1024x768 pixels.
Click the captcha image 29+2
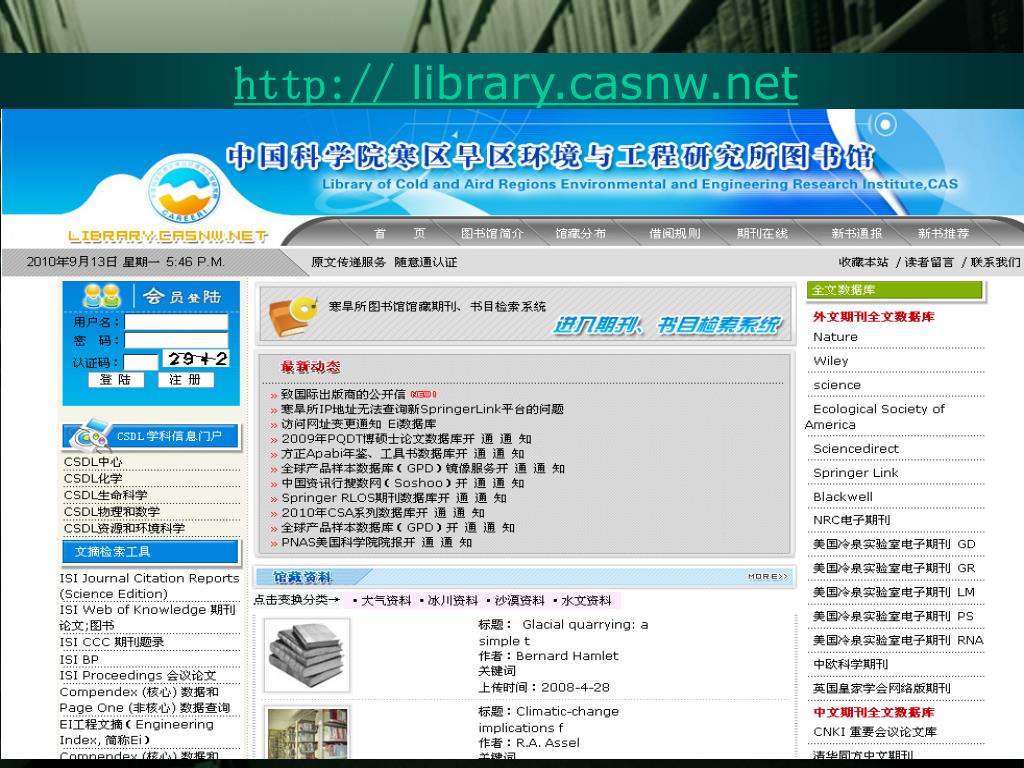tap(196, 359)
